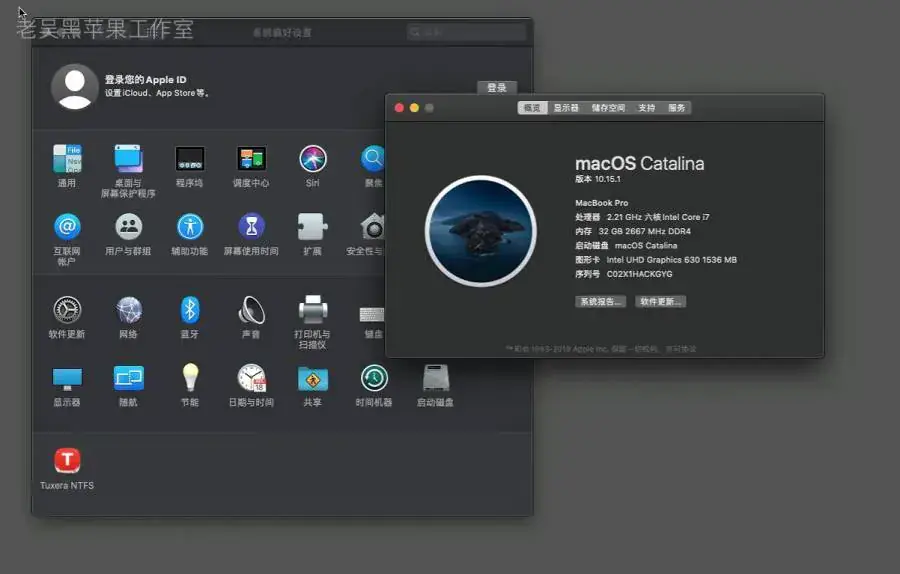
Task: Open 屏幕使用时间 (Screen Time) preferences
Action: [x=251, y=227]
